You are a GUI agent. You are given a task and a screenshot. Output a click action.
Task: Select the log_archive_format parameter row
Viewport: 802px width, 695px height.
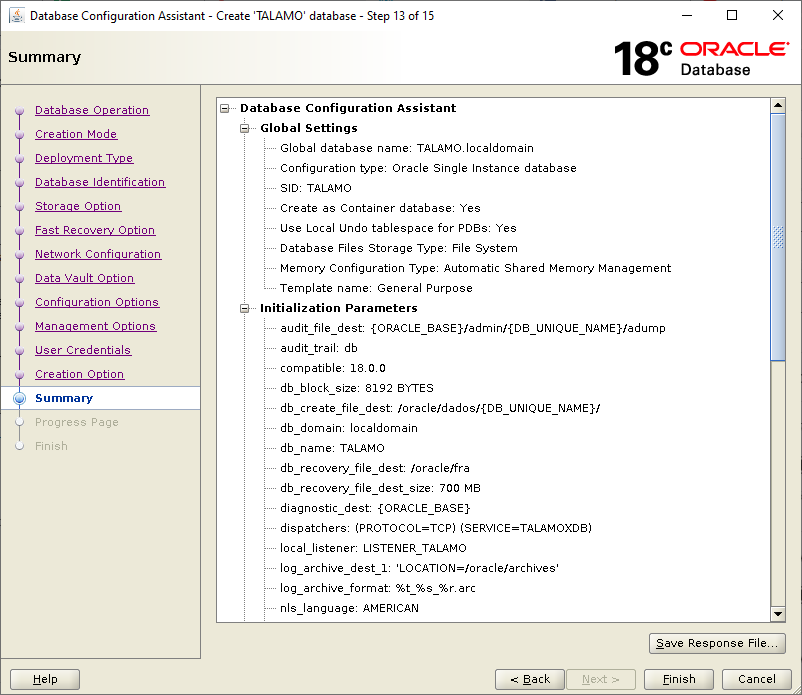(x=377, y=588)
